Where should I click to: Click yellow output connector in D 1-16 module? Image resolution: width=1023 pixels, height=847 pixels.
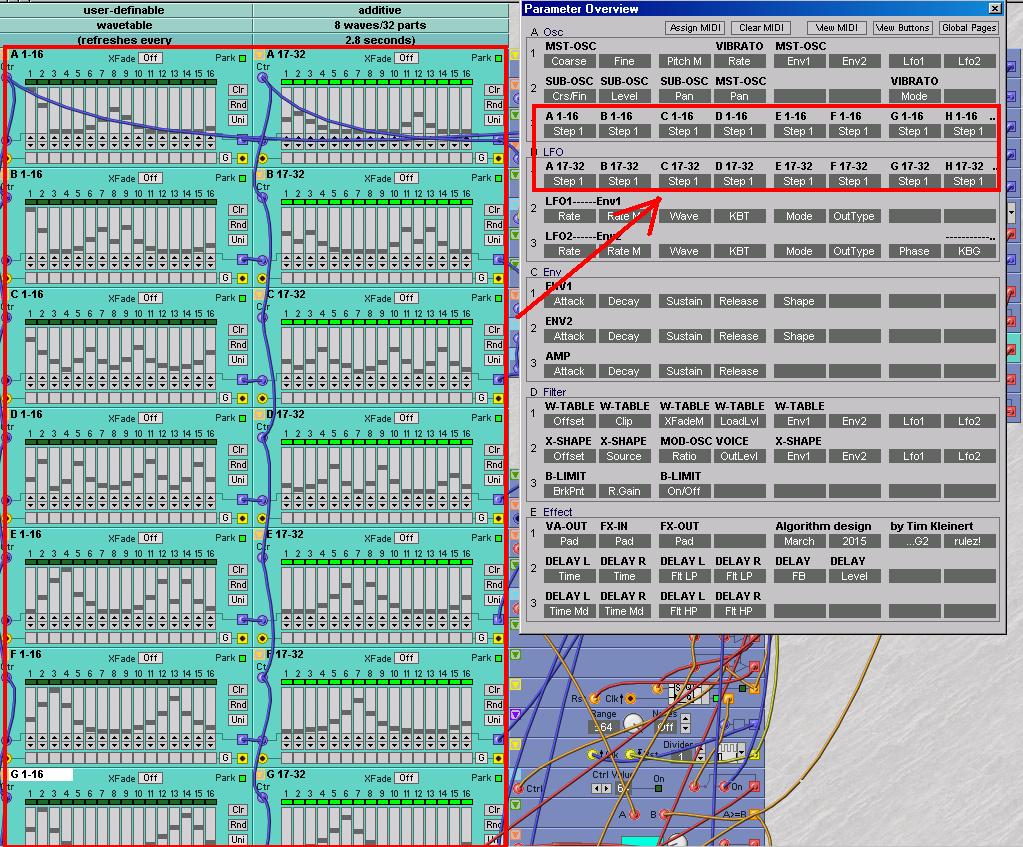click(242, 518)
